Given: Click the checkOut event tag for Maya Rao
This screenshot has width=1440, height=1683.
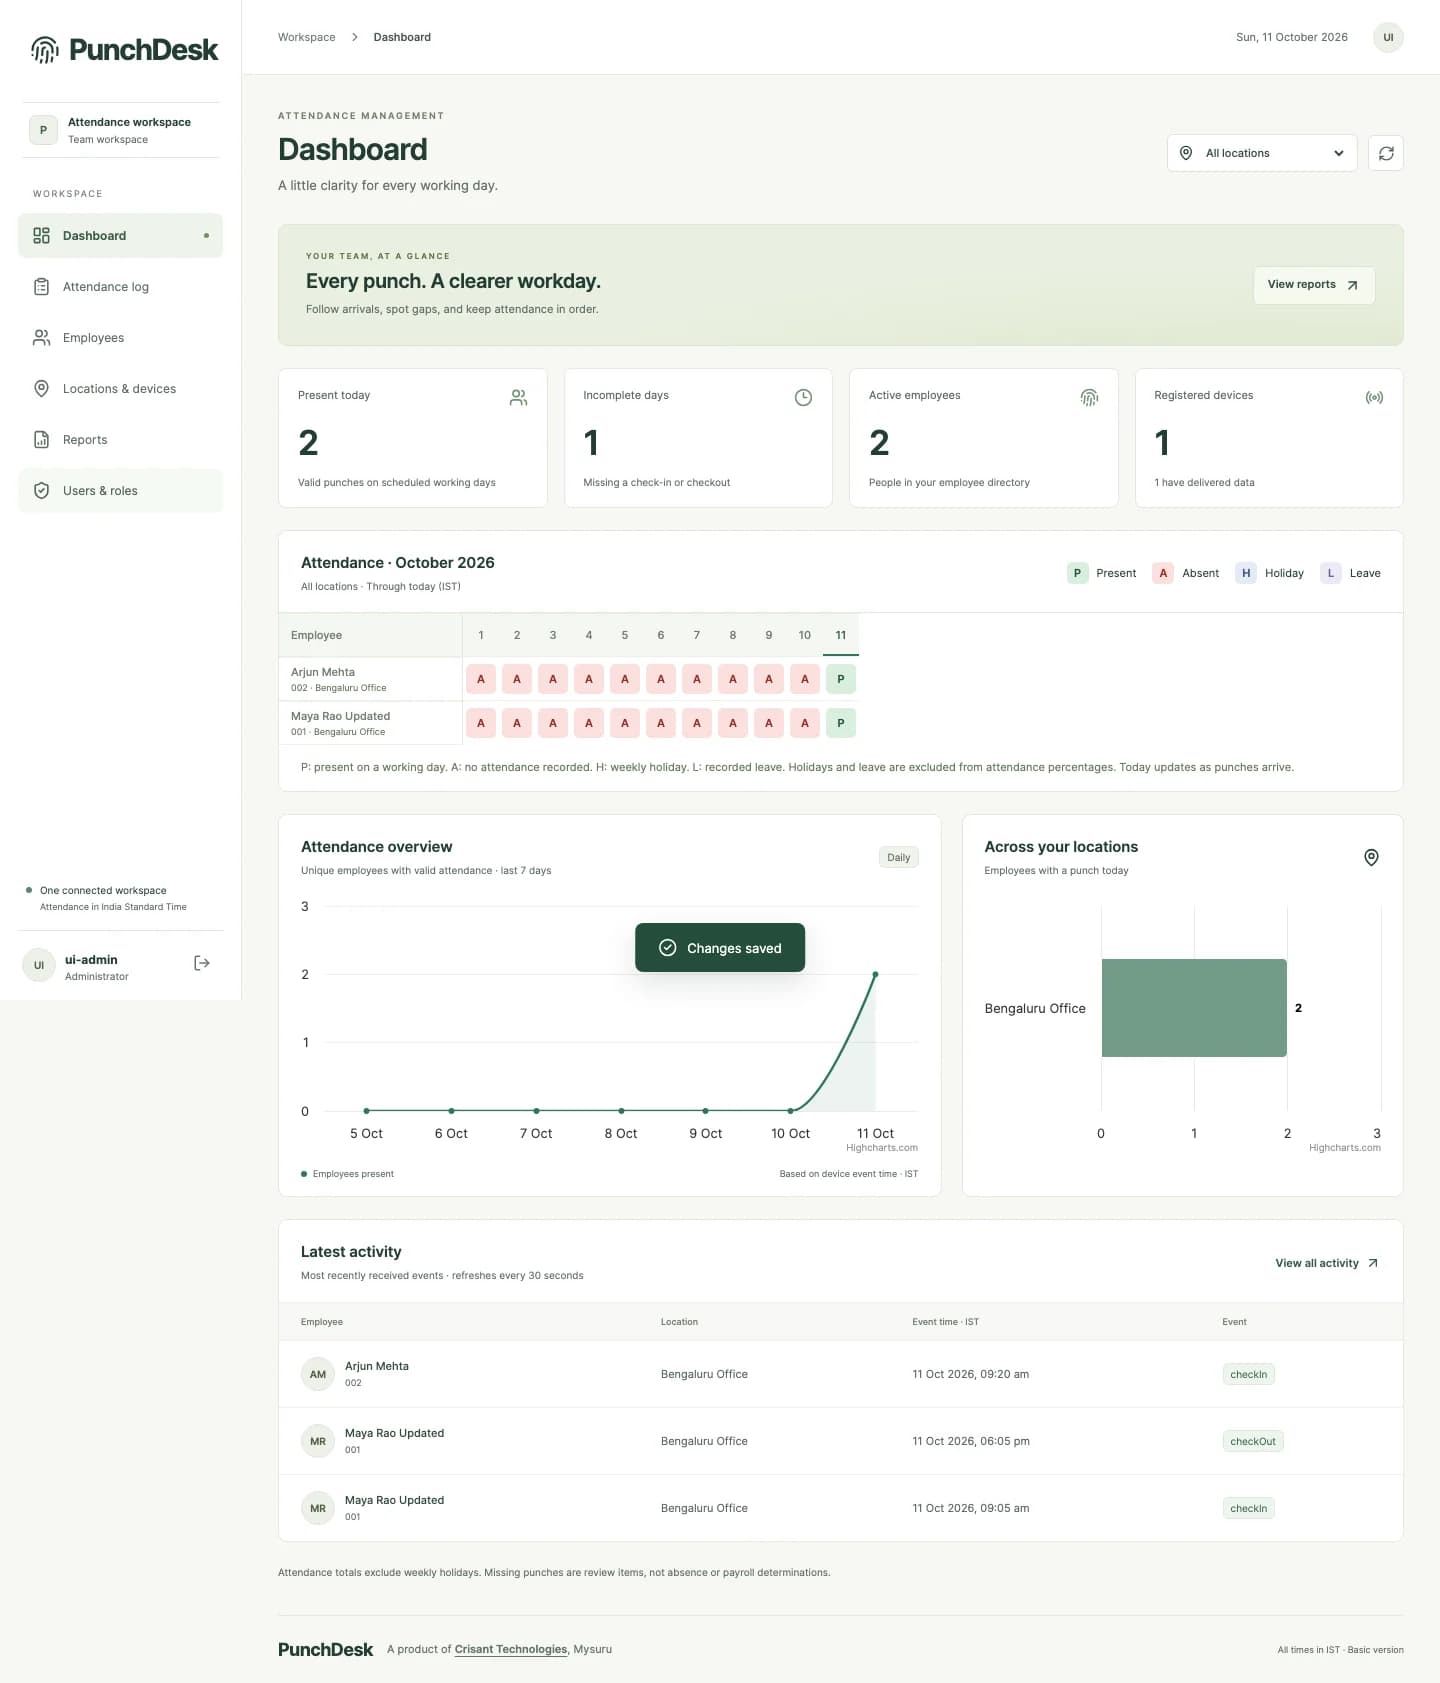Looking at the screenshot, I should coord(1253,1441).
